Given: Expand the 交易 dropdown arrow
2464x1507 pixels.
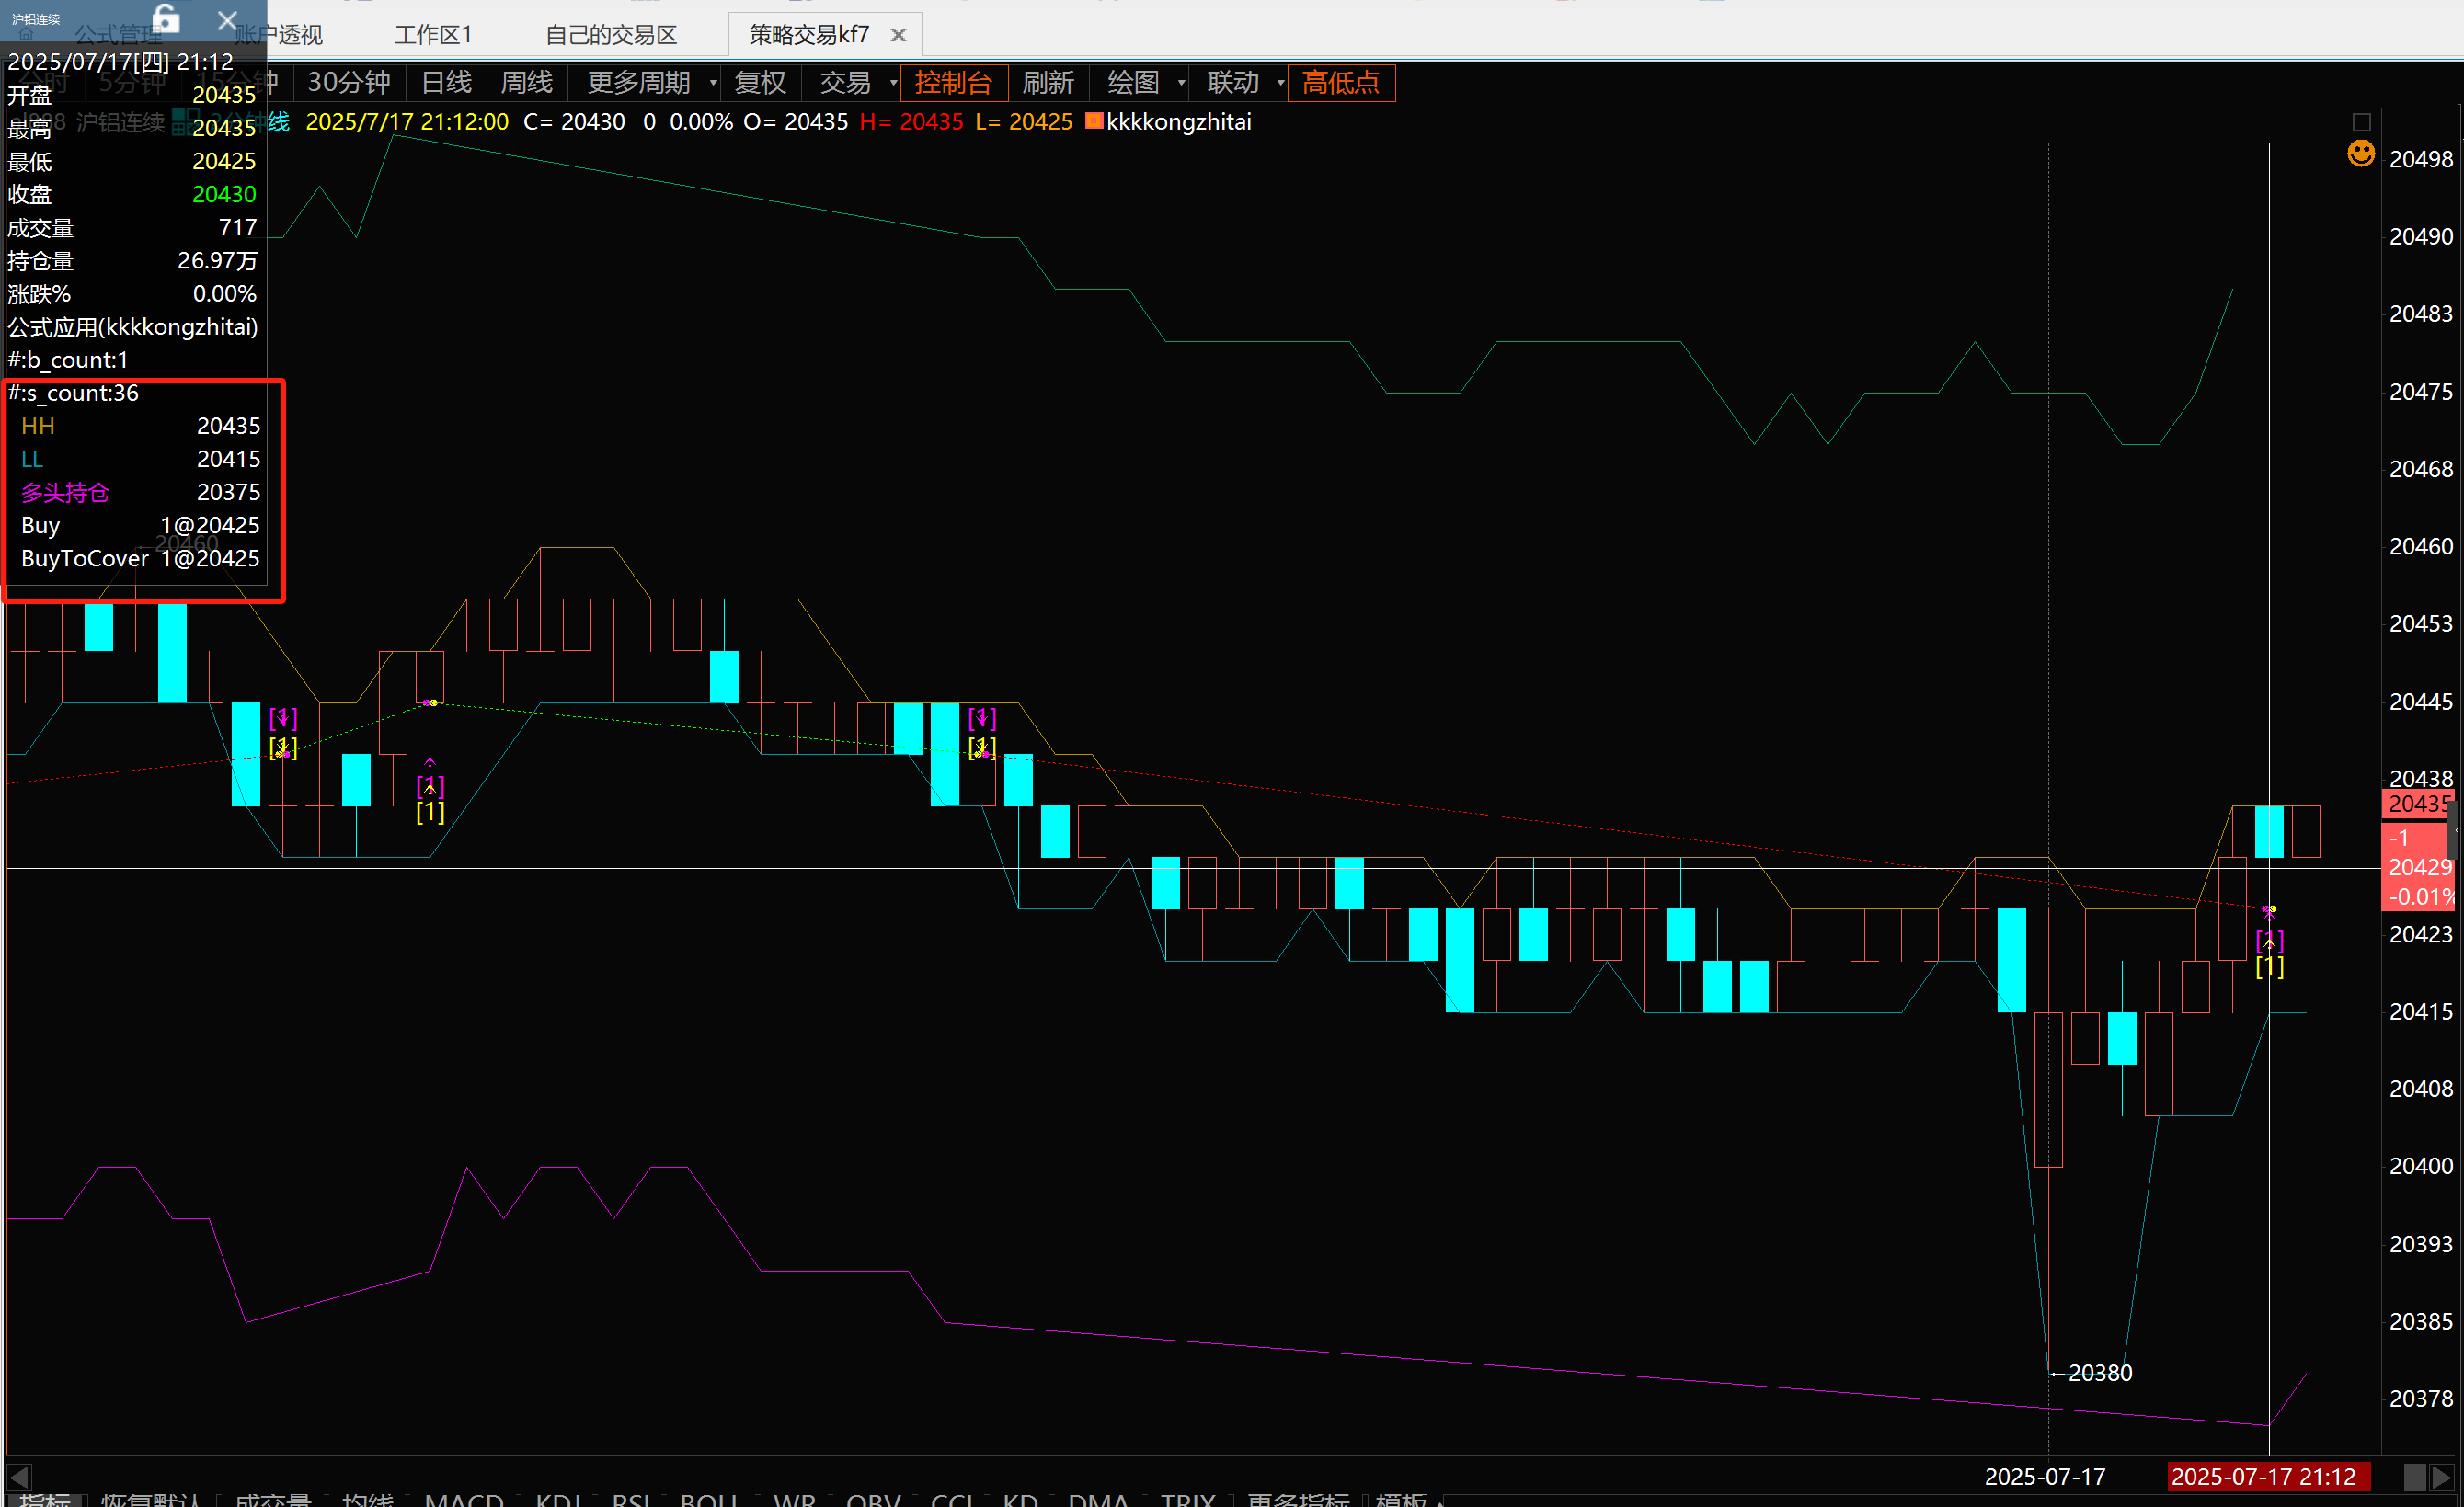Looking at the screenshot, I should [x=893, y=82].
